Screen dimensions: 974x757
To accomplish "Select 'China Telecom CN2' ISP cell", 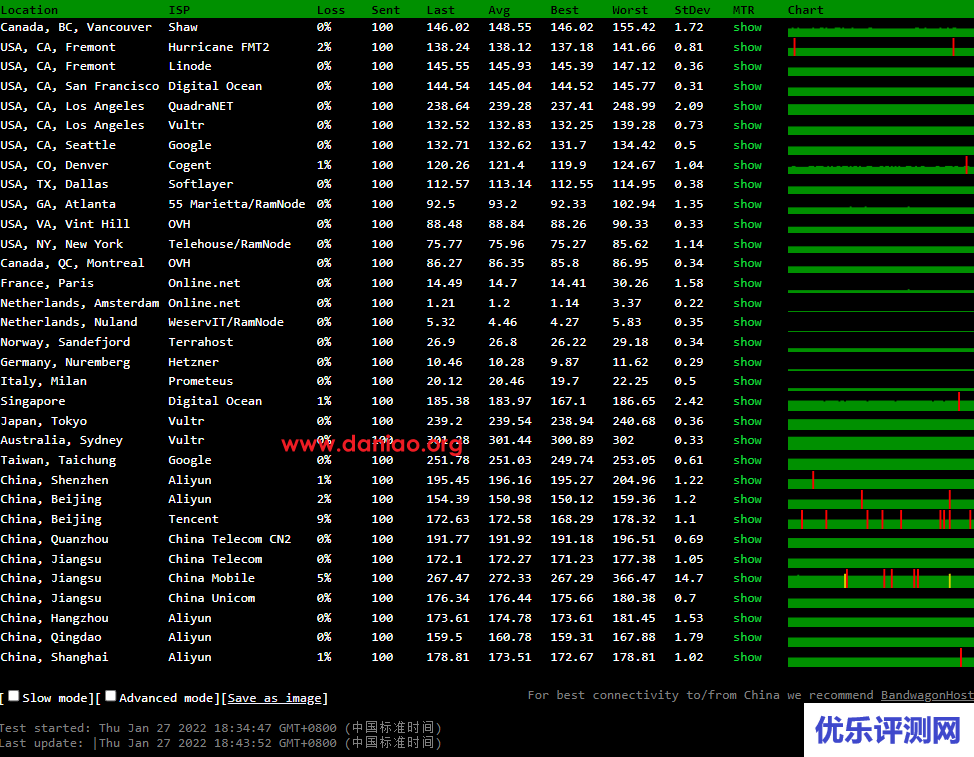I will point(229,539).
